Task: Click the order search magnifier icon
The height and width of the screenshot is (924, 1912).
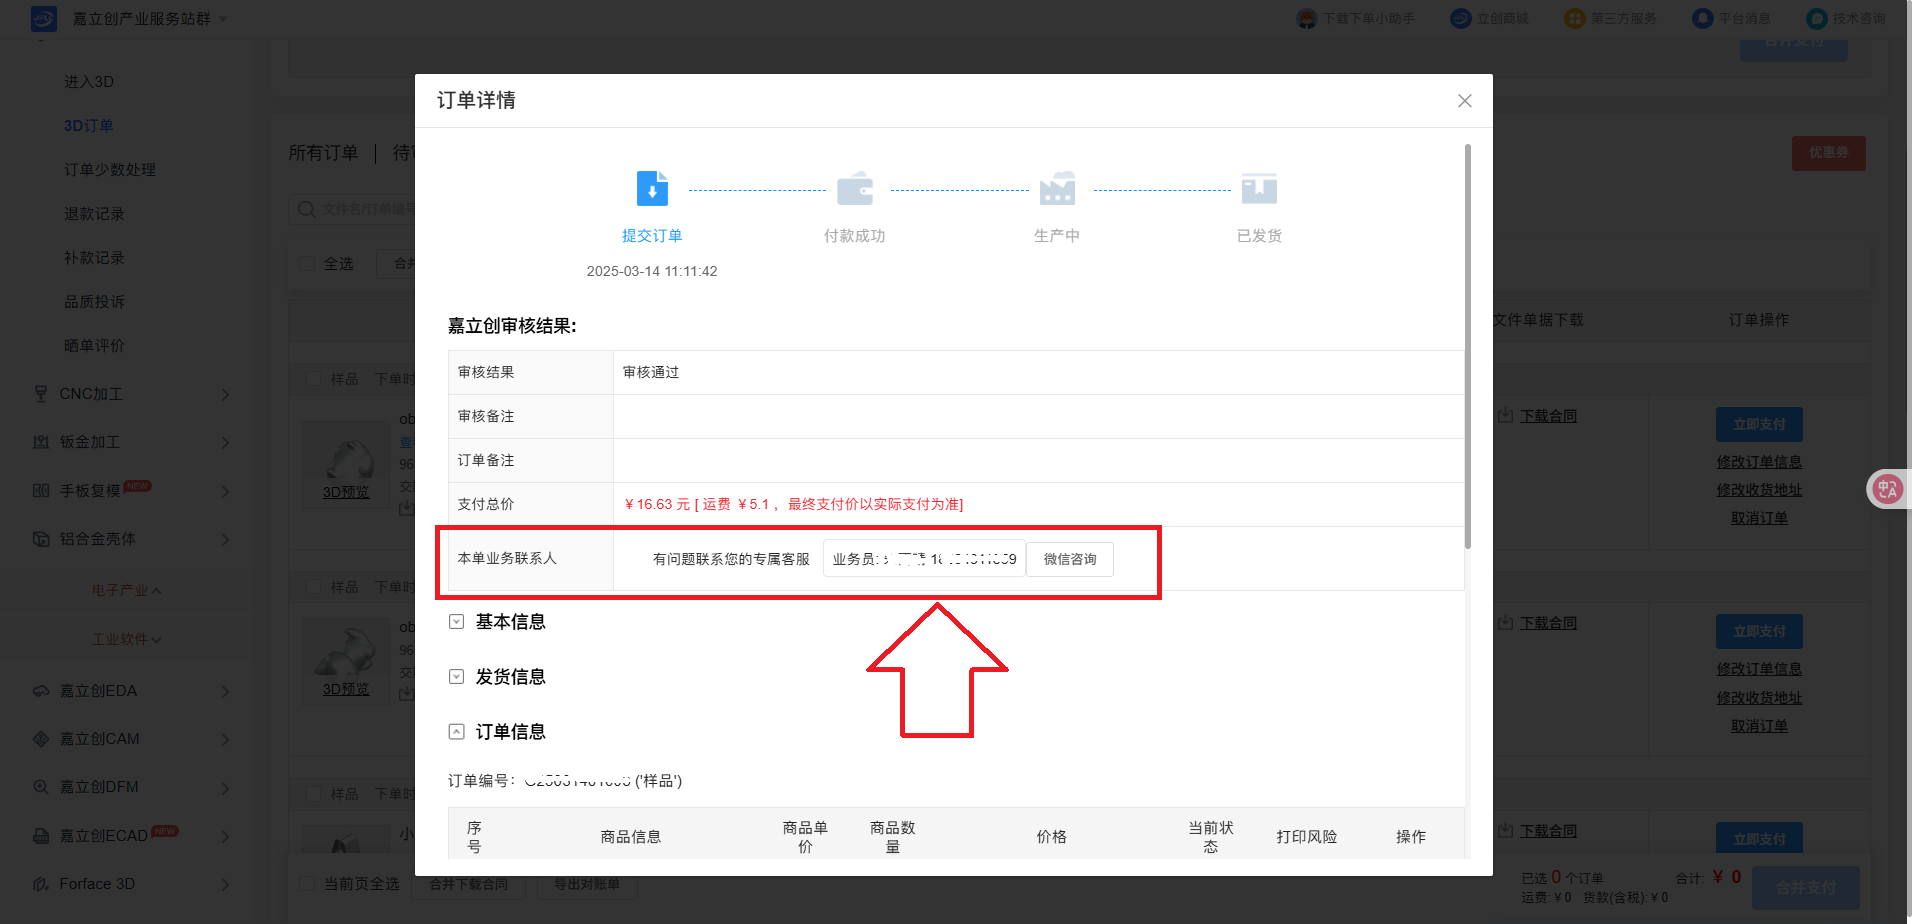Action: (307, 209)
